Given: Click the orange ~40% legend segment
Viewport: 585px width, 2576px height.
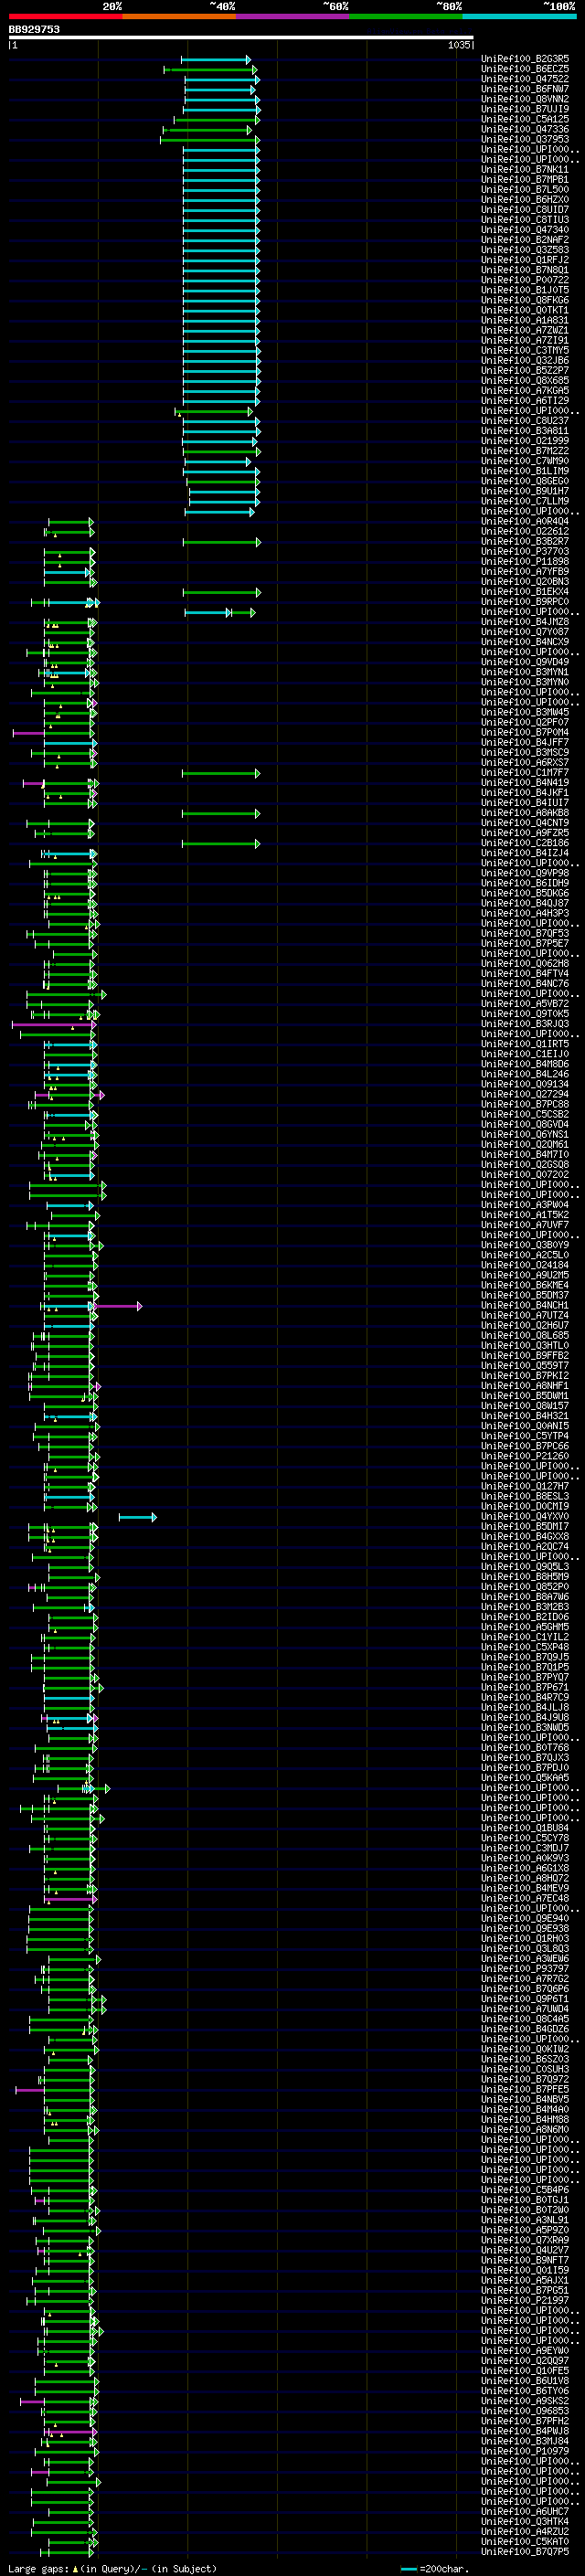Looking at the screenshot, I should pyautogui.click(x=179, y=16).
